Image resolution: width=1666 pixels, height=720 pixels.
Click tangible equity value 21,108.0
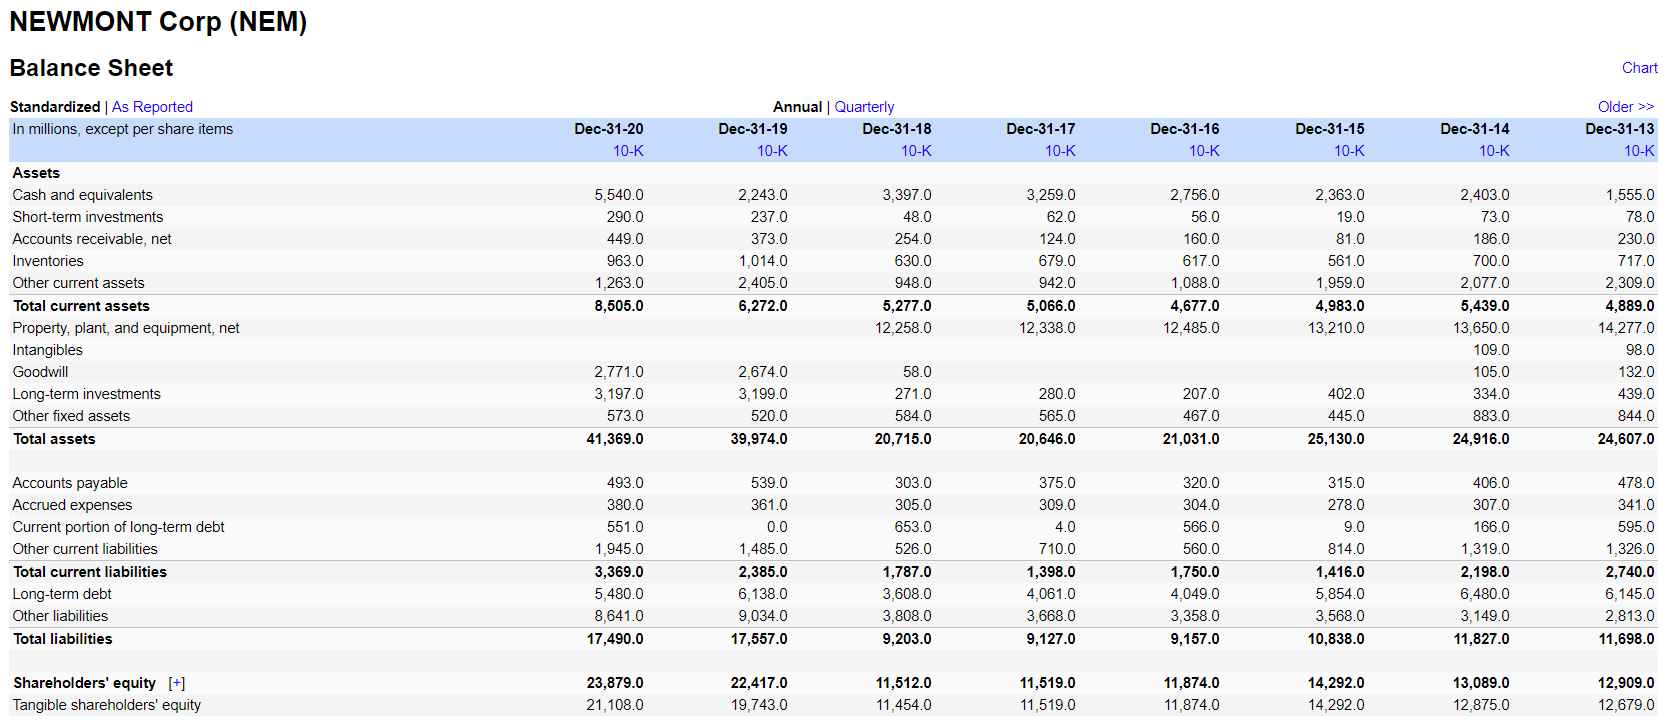615,705
